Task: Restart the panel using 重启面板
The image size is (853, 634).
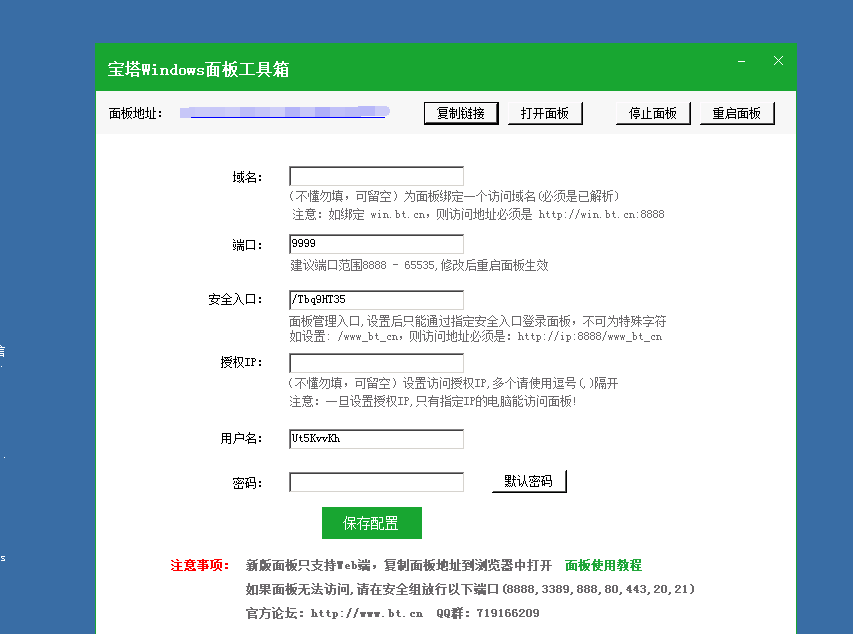Action: (737, 113)
